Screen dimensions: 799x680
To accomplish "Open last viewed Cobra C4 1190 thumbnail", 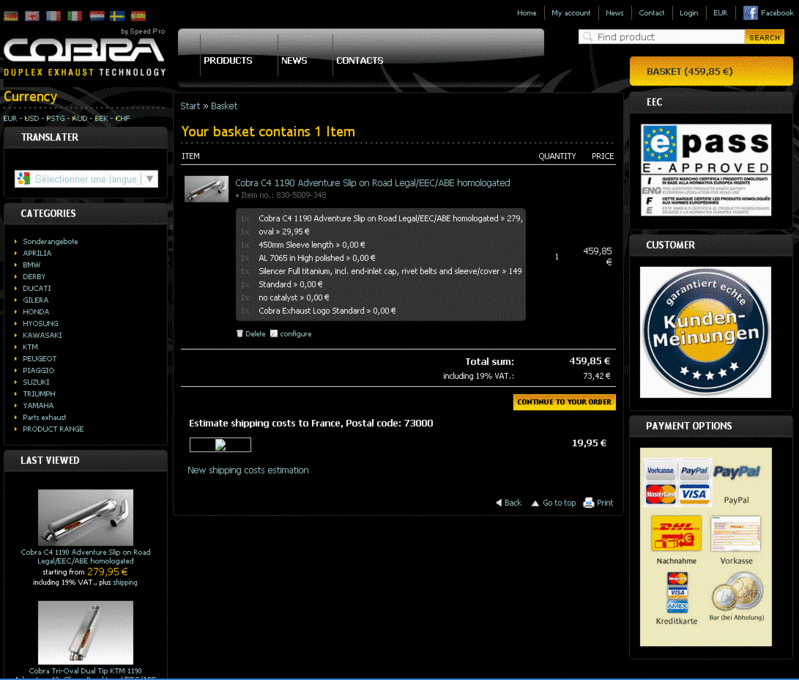I will click(x=86, y=517).
